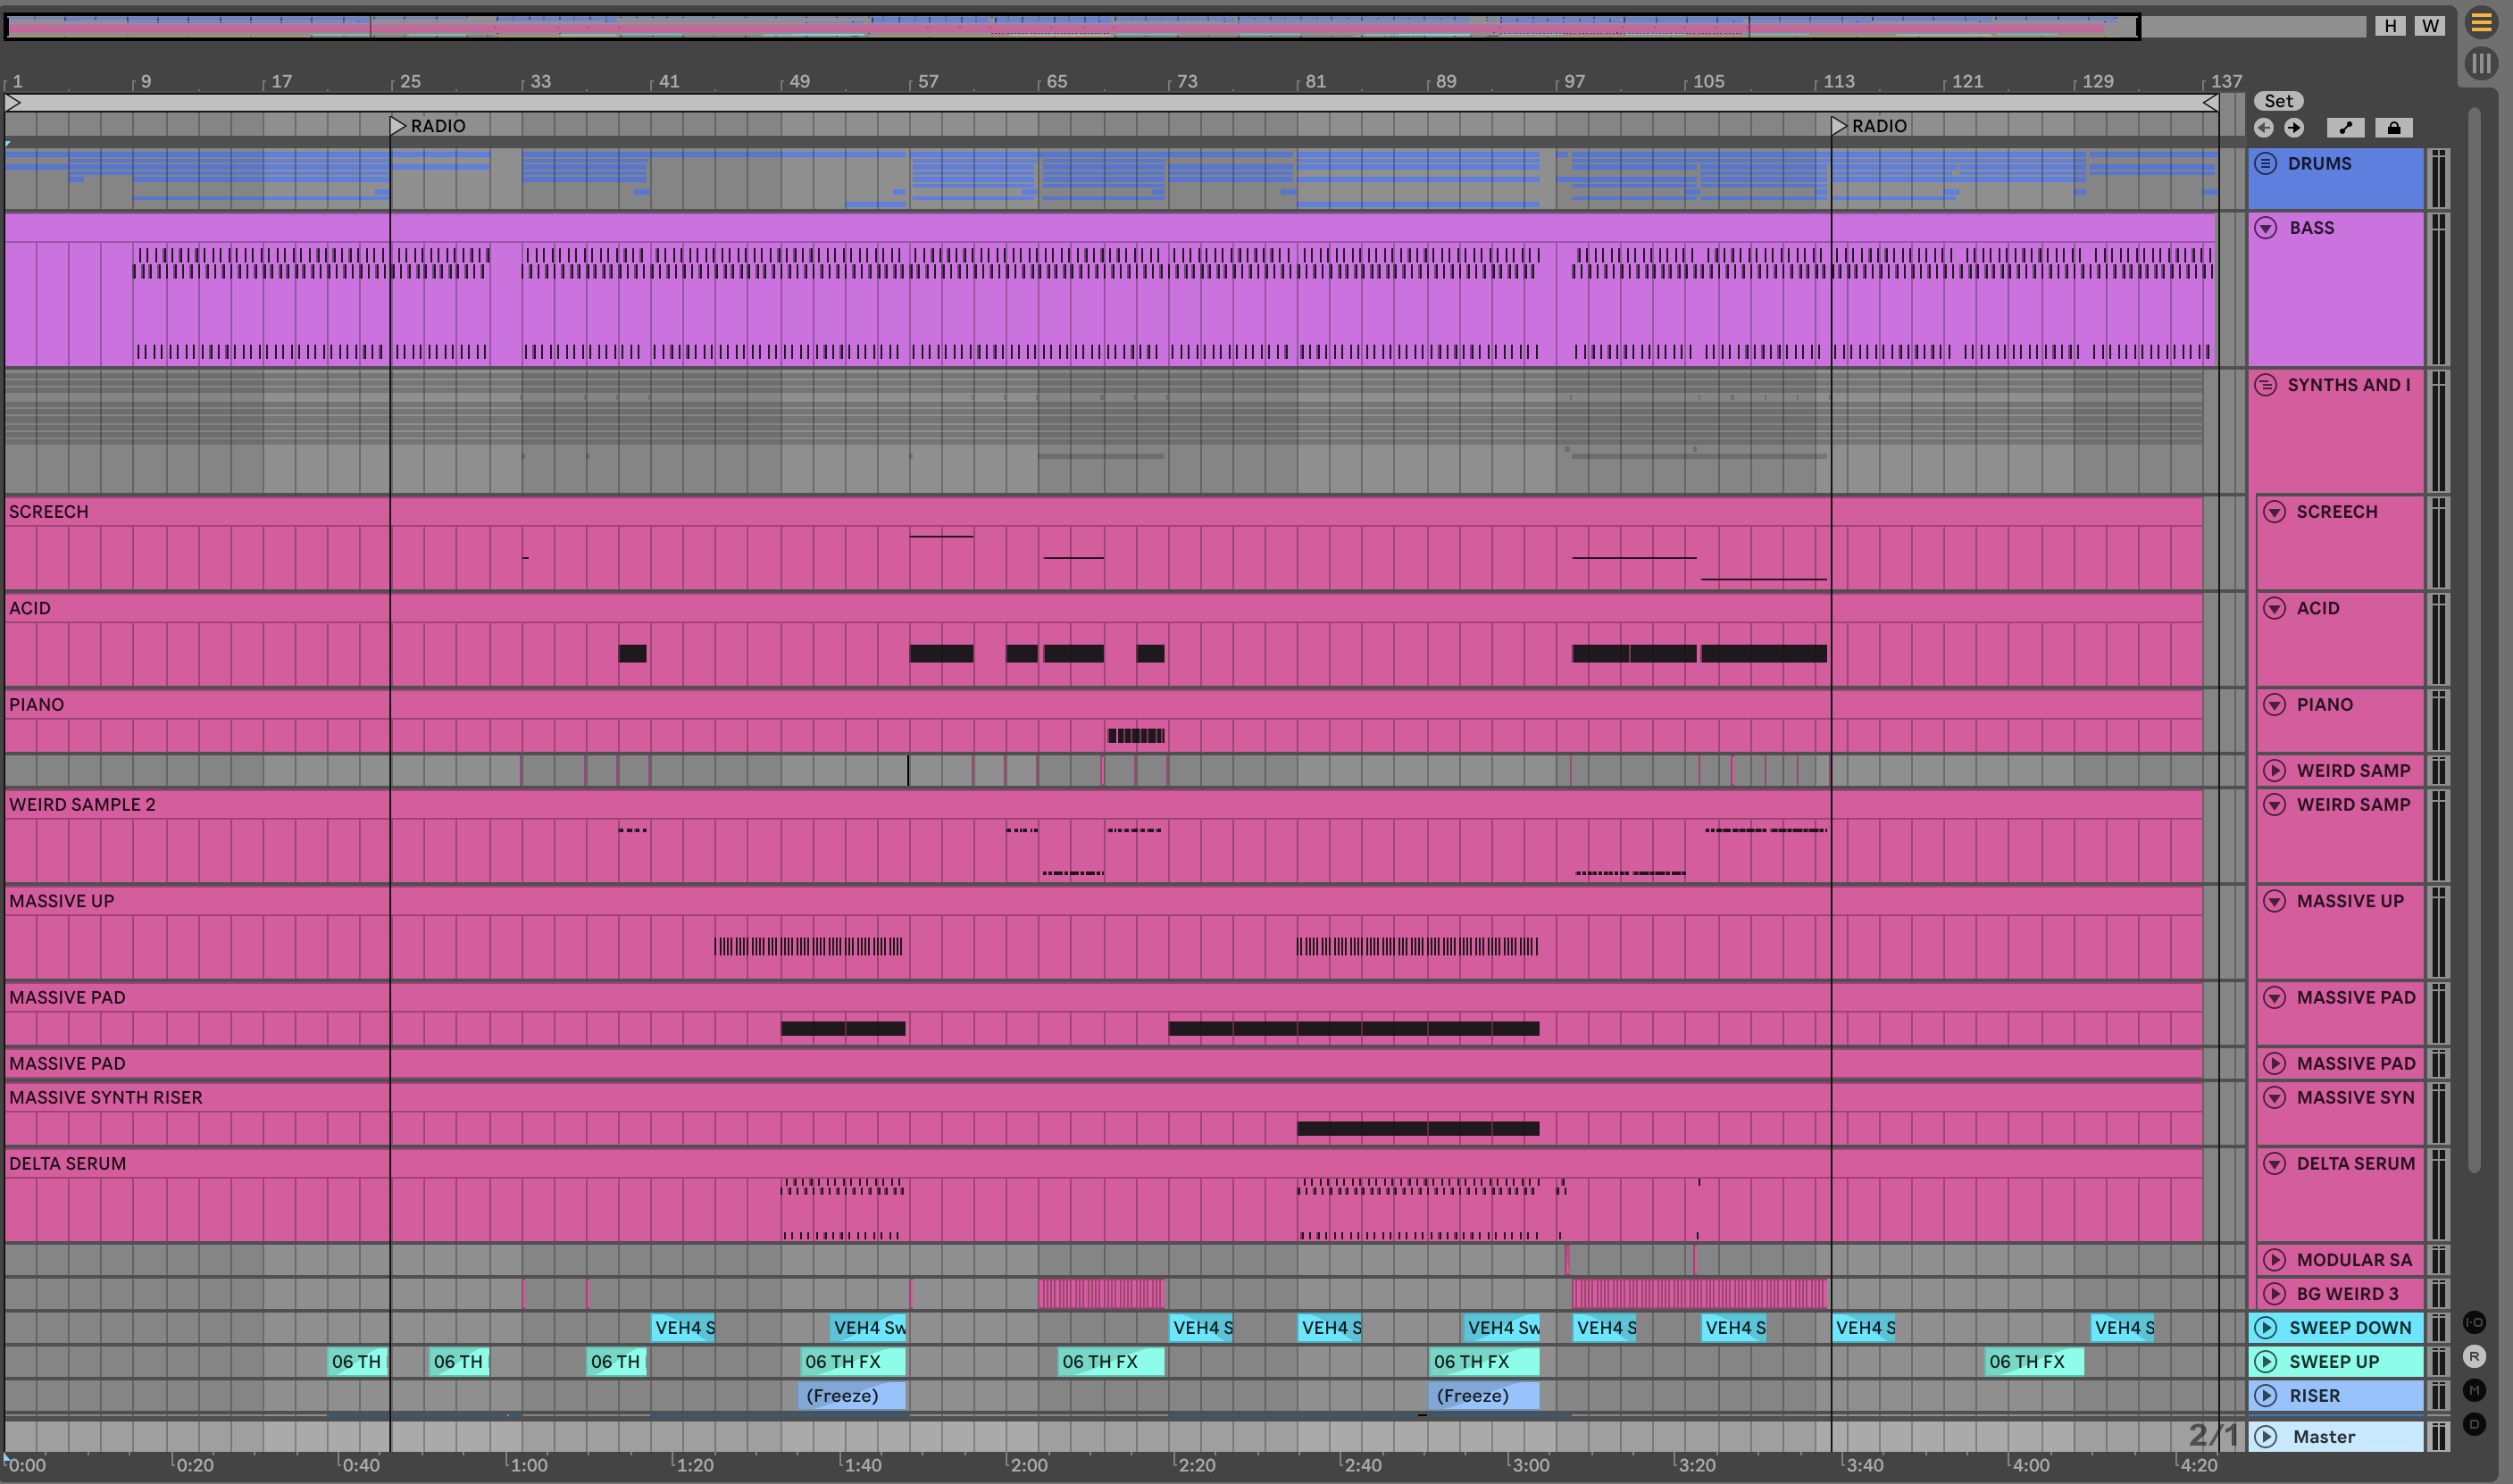Click the (Freeze) clip on RISER track

[x=852, y=1396]
